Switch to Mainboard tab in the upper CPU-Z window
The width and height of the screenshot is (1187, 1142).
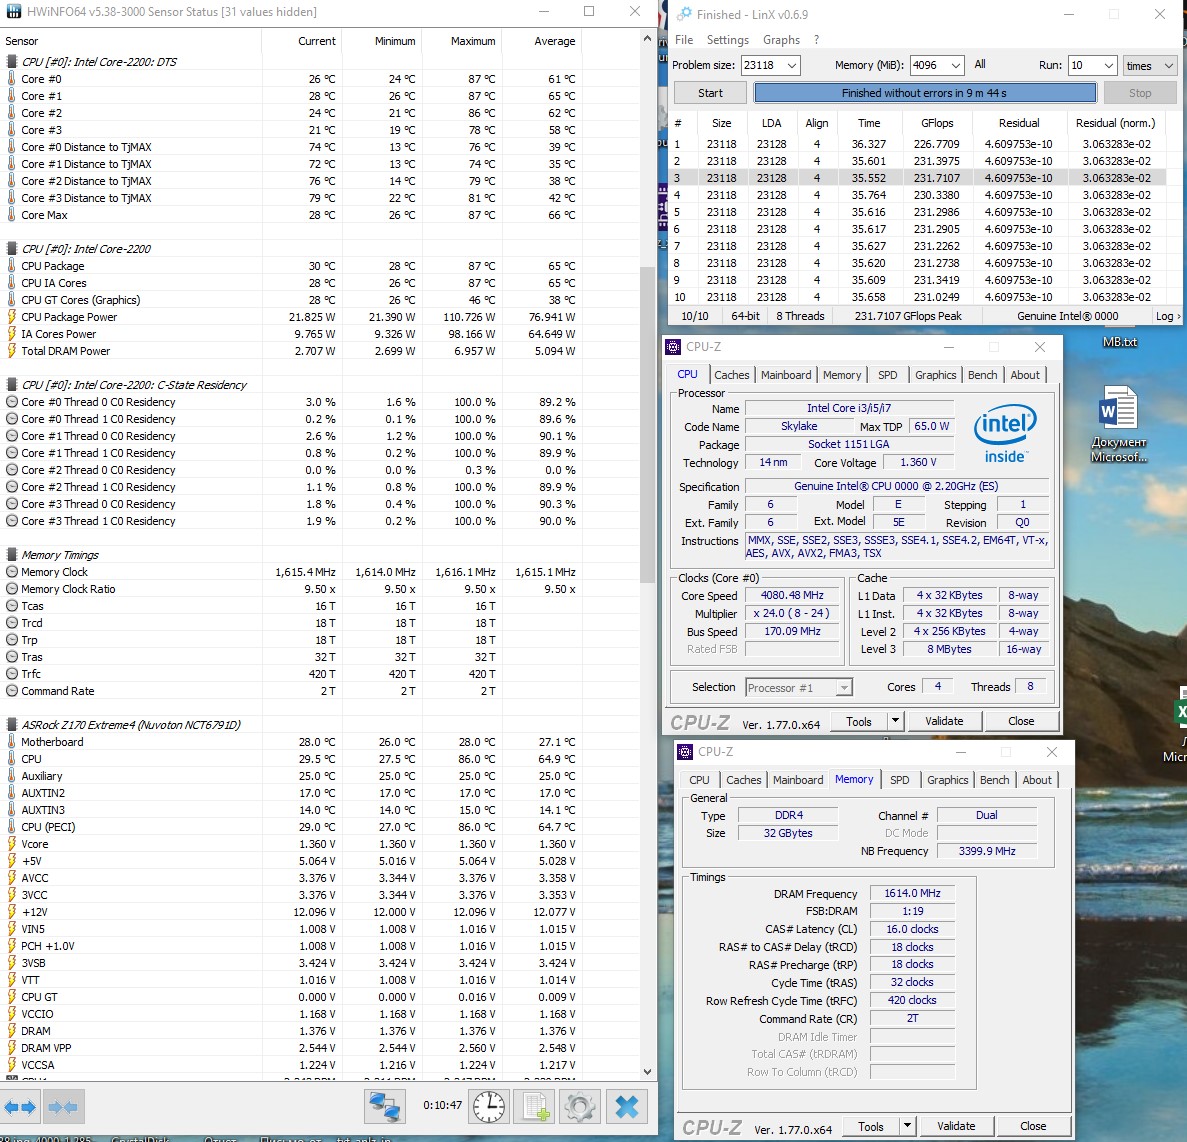tap(786, 375)
